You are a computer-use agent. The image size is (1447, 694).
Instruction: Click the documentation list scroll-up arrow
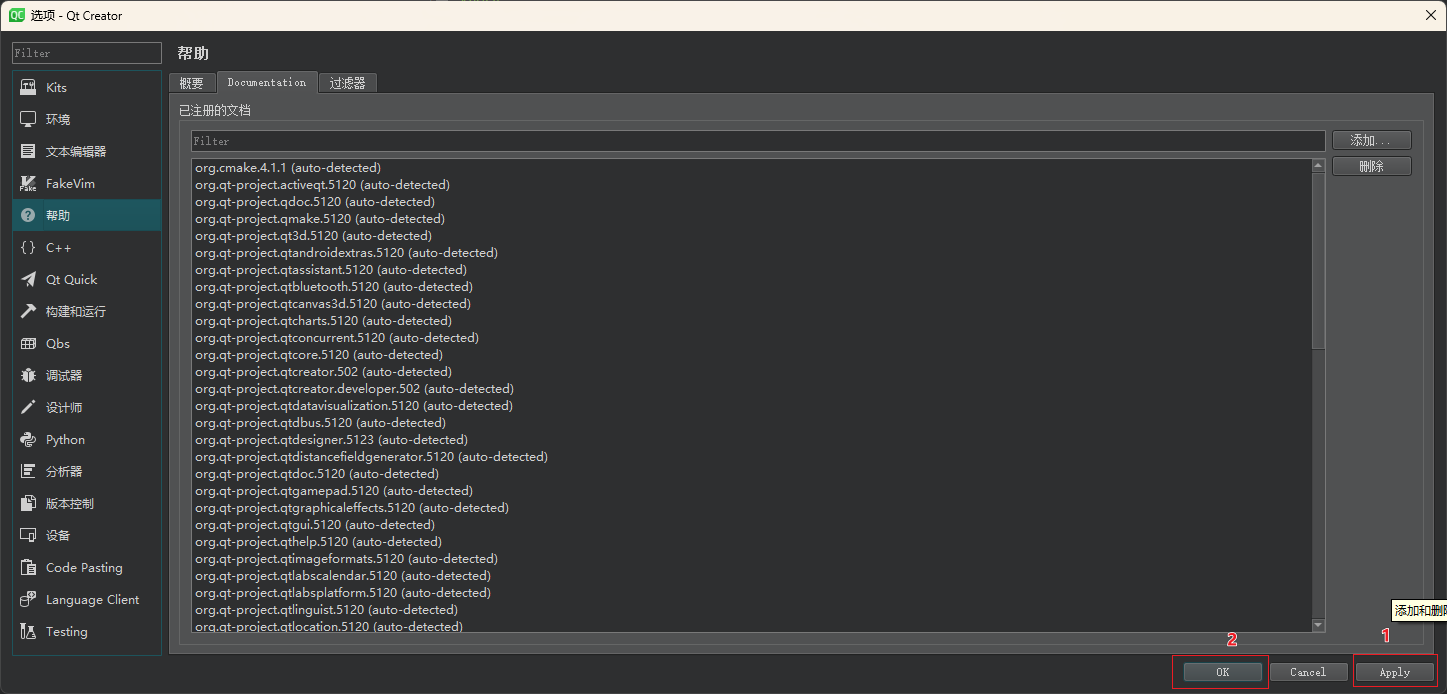click(1318, 166)
